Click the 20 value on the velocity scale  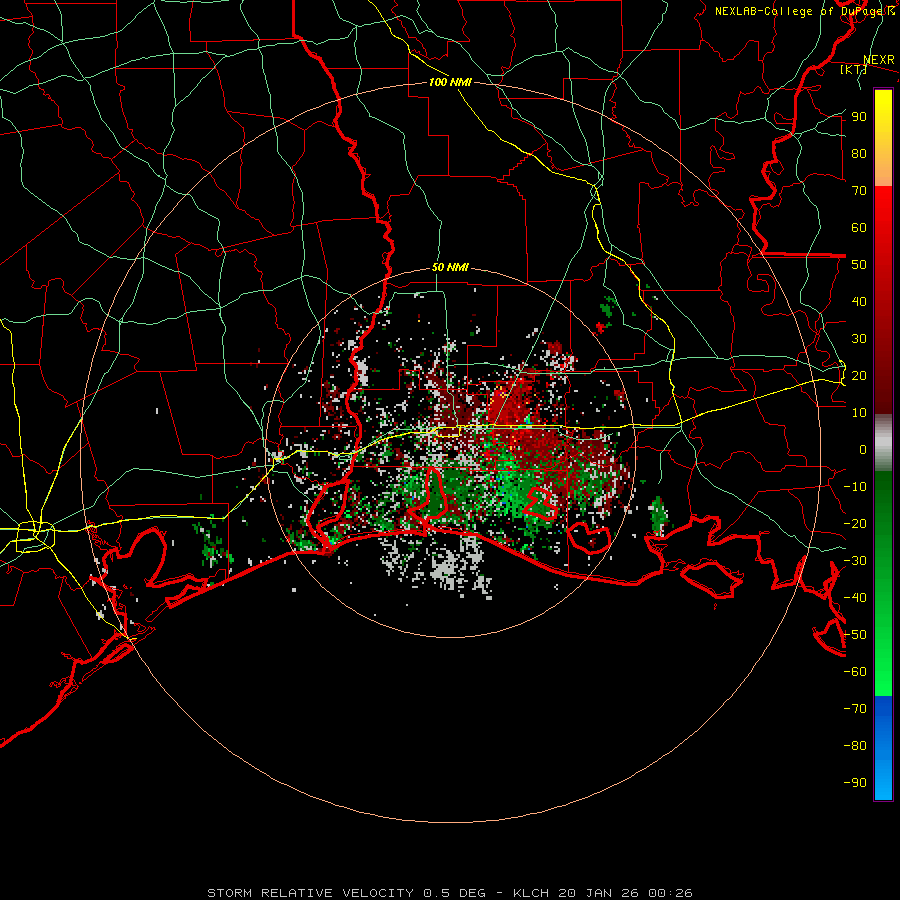[859, 375]
